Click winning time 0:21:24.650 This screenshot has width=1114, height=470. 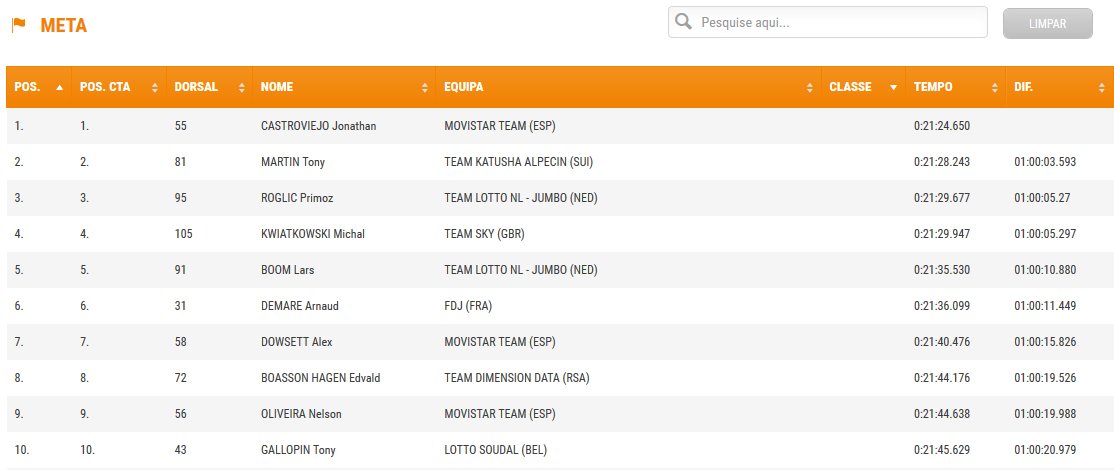pos(942,126)
